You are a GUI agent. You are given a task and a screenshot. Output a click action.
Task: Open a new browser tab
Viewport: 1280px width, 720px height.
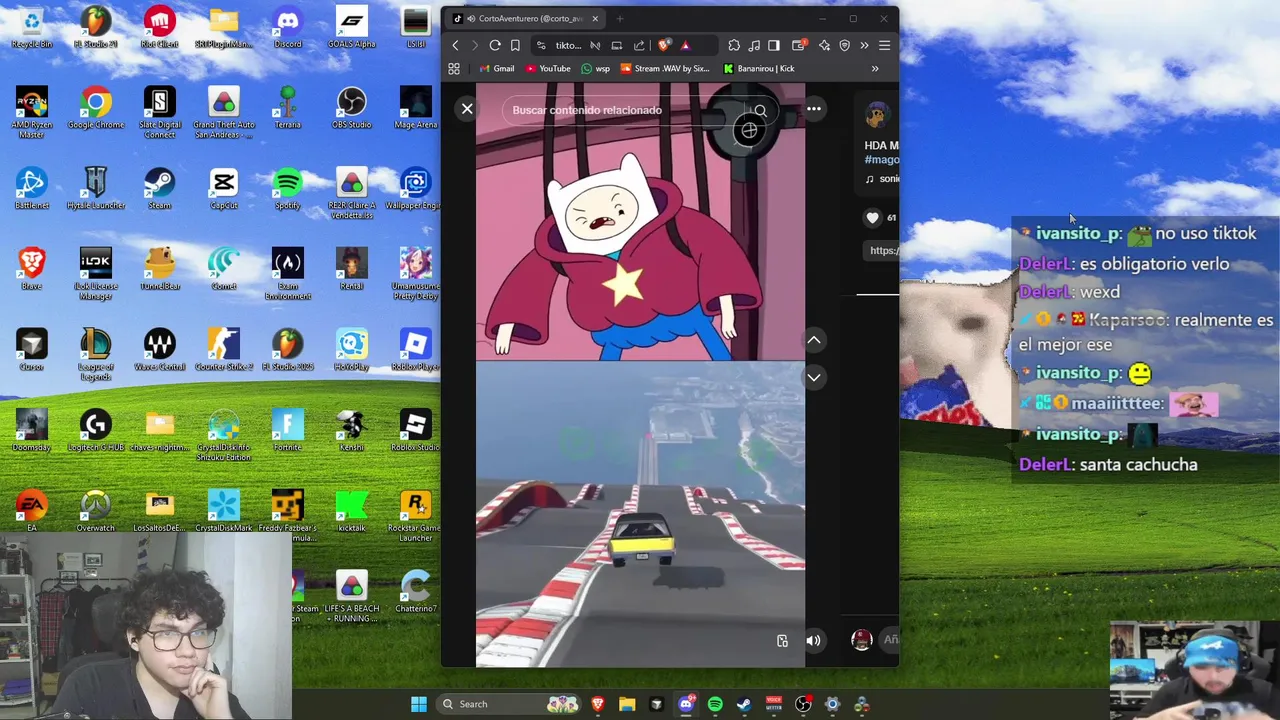620,18
